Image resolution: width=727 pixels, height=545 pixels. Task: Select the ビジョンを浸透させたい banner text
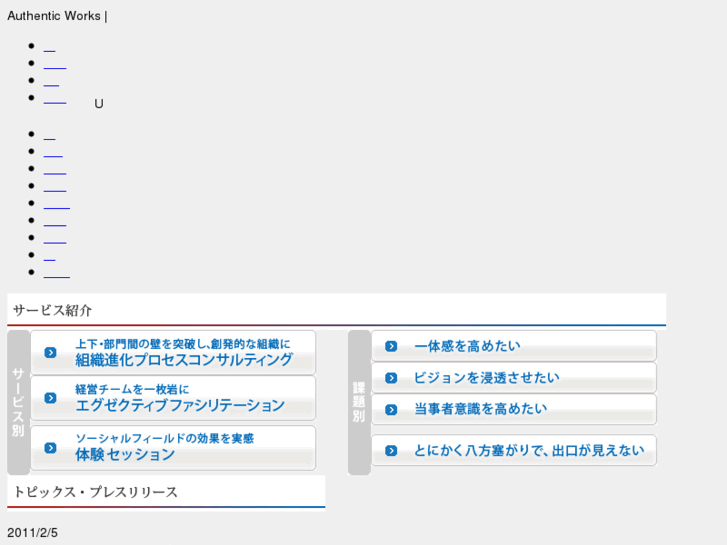click(486, 378)
